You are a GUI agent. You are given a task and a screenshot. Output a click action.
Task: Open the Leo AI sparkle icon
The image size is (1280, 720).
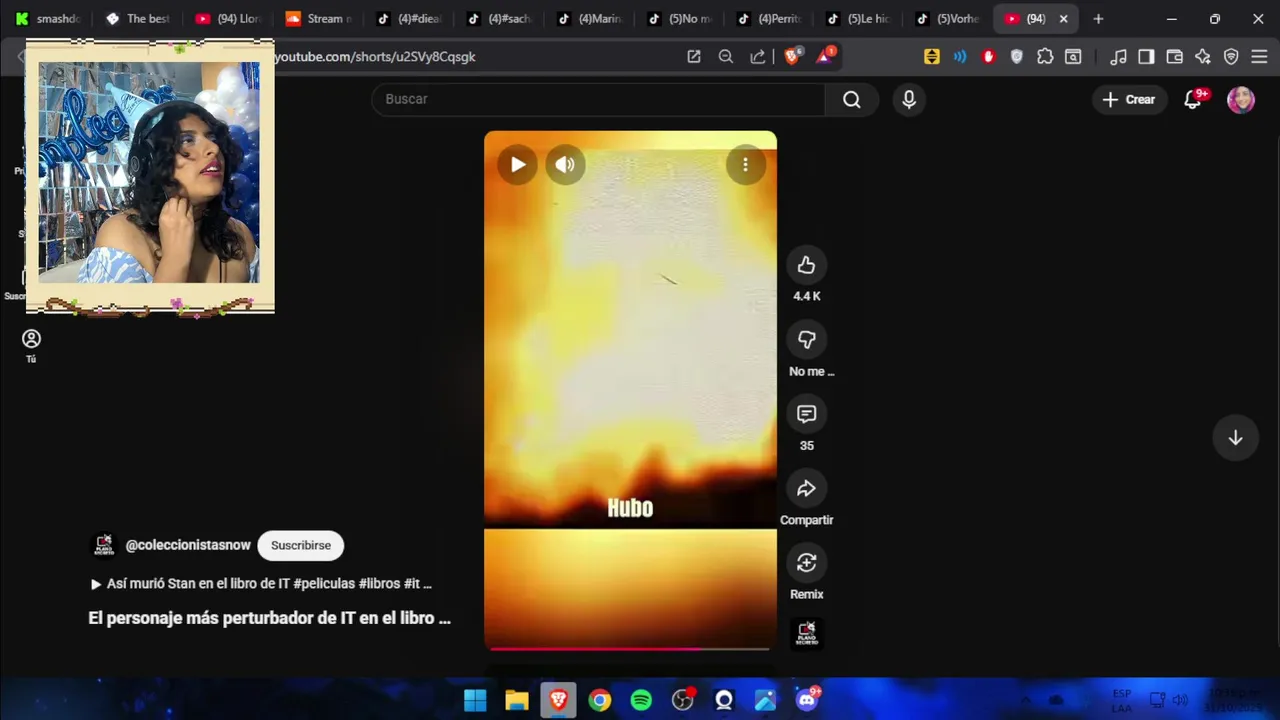click(1202, 57)
